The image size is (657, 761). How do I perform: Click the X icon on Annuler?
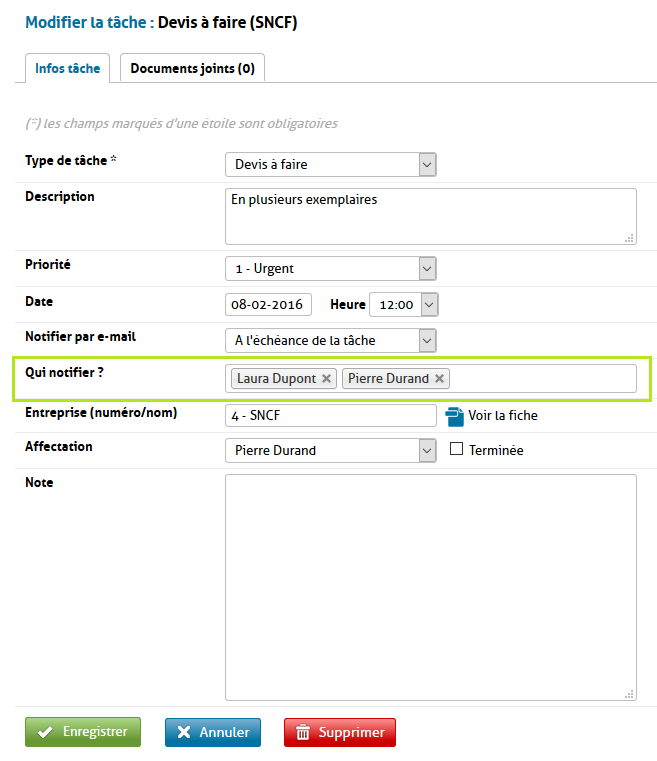click(x=184, y=732)
